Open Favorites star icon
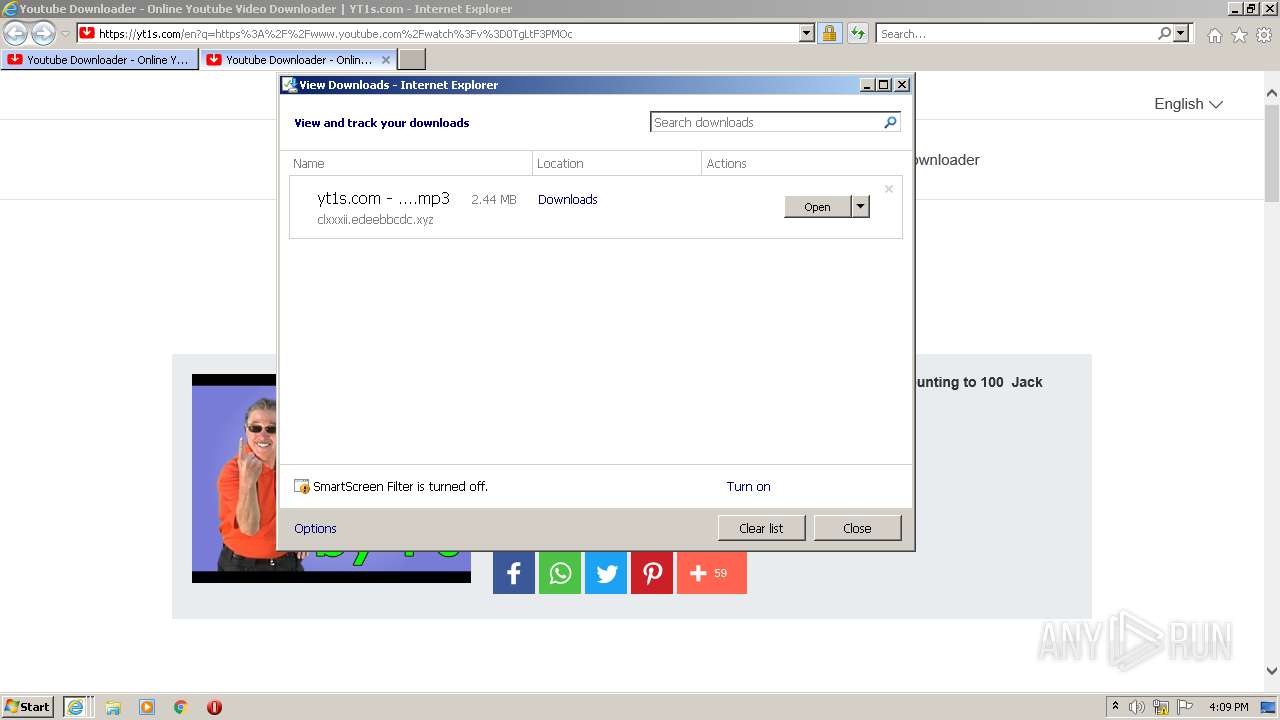 (1239, 35)
